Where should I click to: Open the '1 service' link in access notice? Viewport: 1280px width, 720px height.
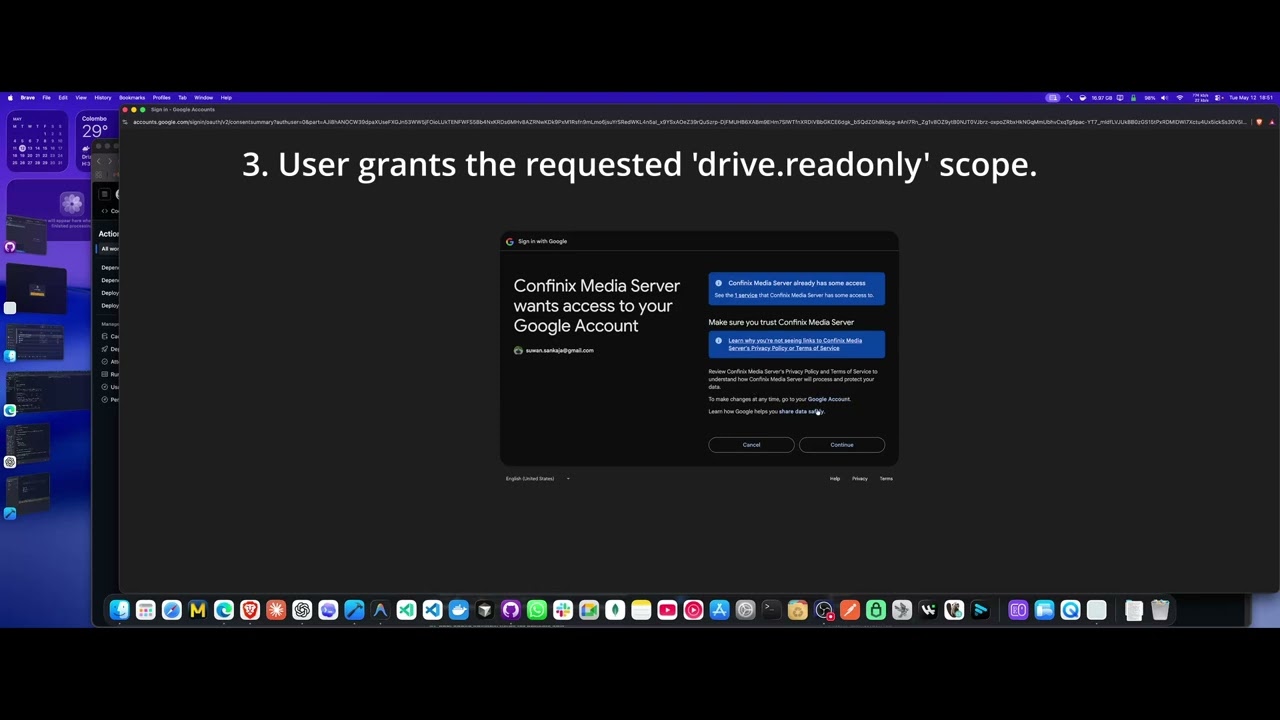(746, 295)
